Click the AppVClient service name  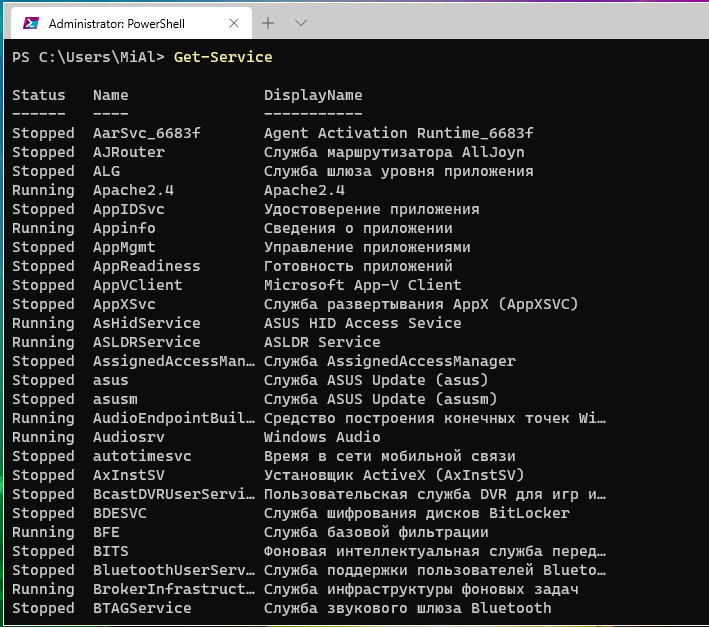(x=138, y=285)
